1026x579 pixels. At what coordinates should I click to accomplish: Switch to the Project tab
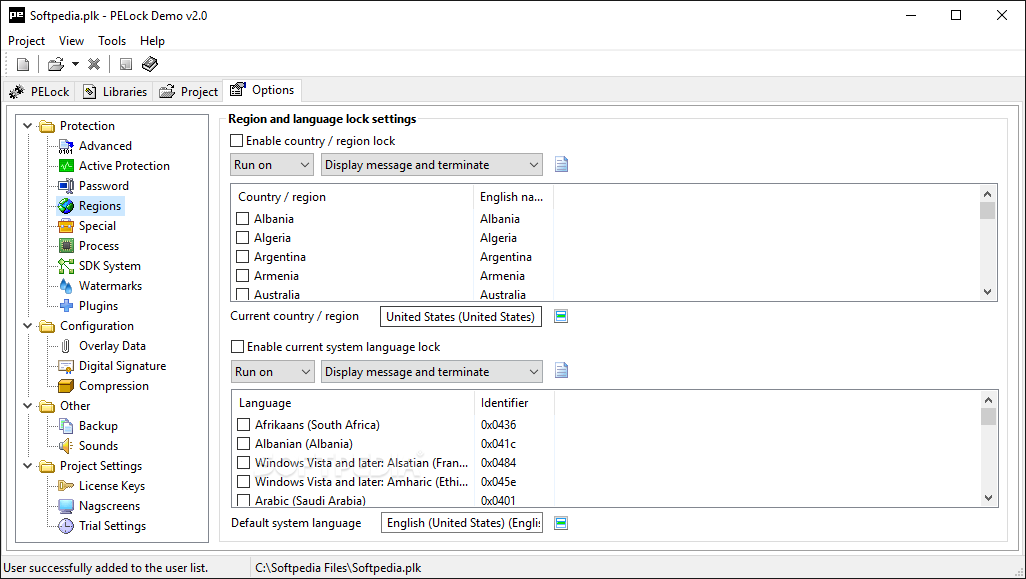(188, 92)
